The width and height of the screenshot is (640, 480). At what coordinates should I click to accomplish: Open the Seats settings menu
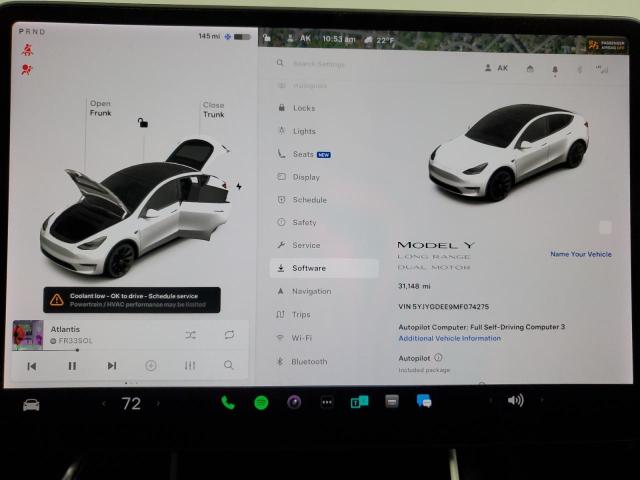point(304,154)
